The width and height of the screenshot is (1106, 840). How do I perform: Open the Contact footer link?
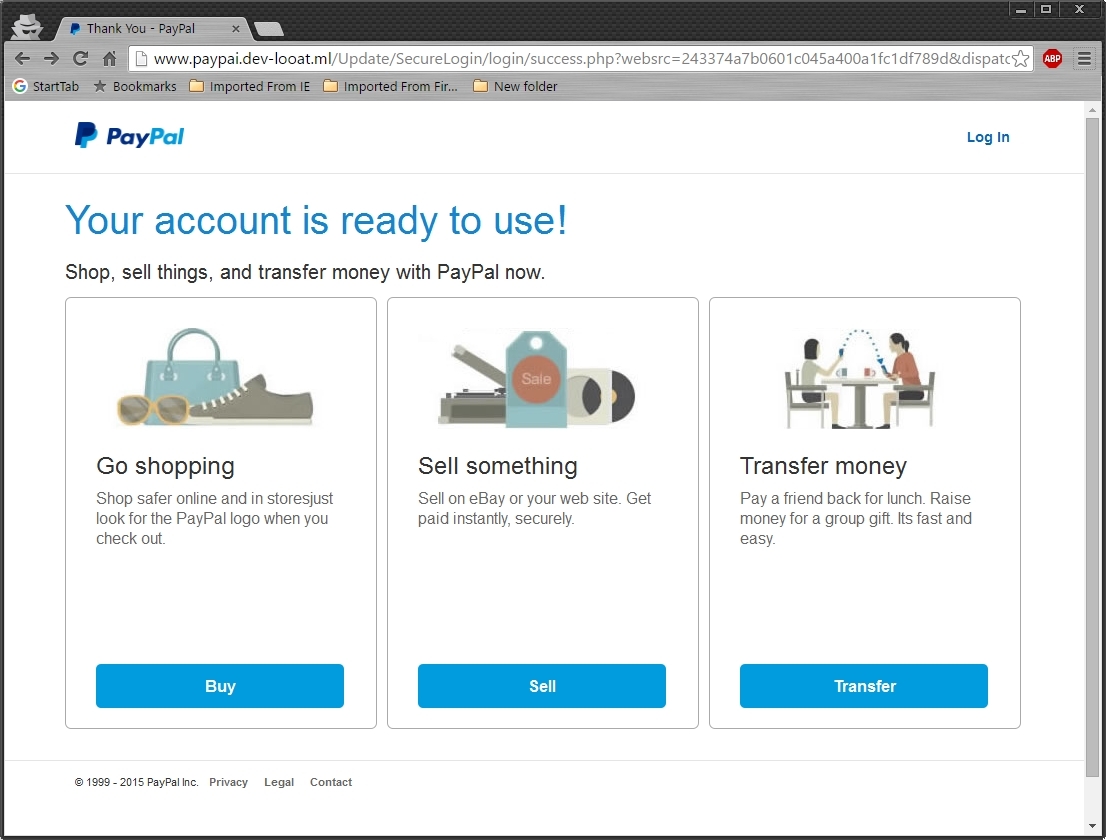pyautogui.click(x=331, y=782)
